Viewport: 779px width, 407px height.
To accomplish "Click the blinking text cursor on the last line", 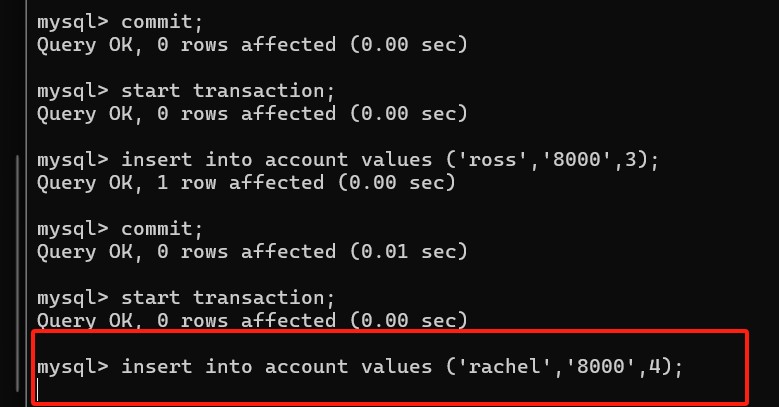I will (38, 390).
